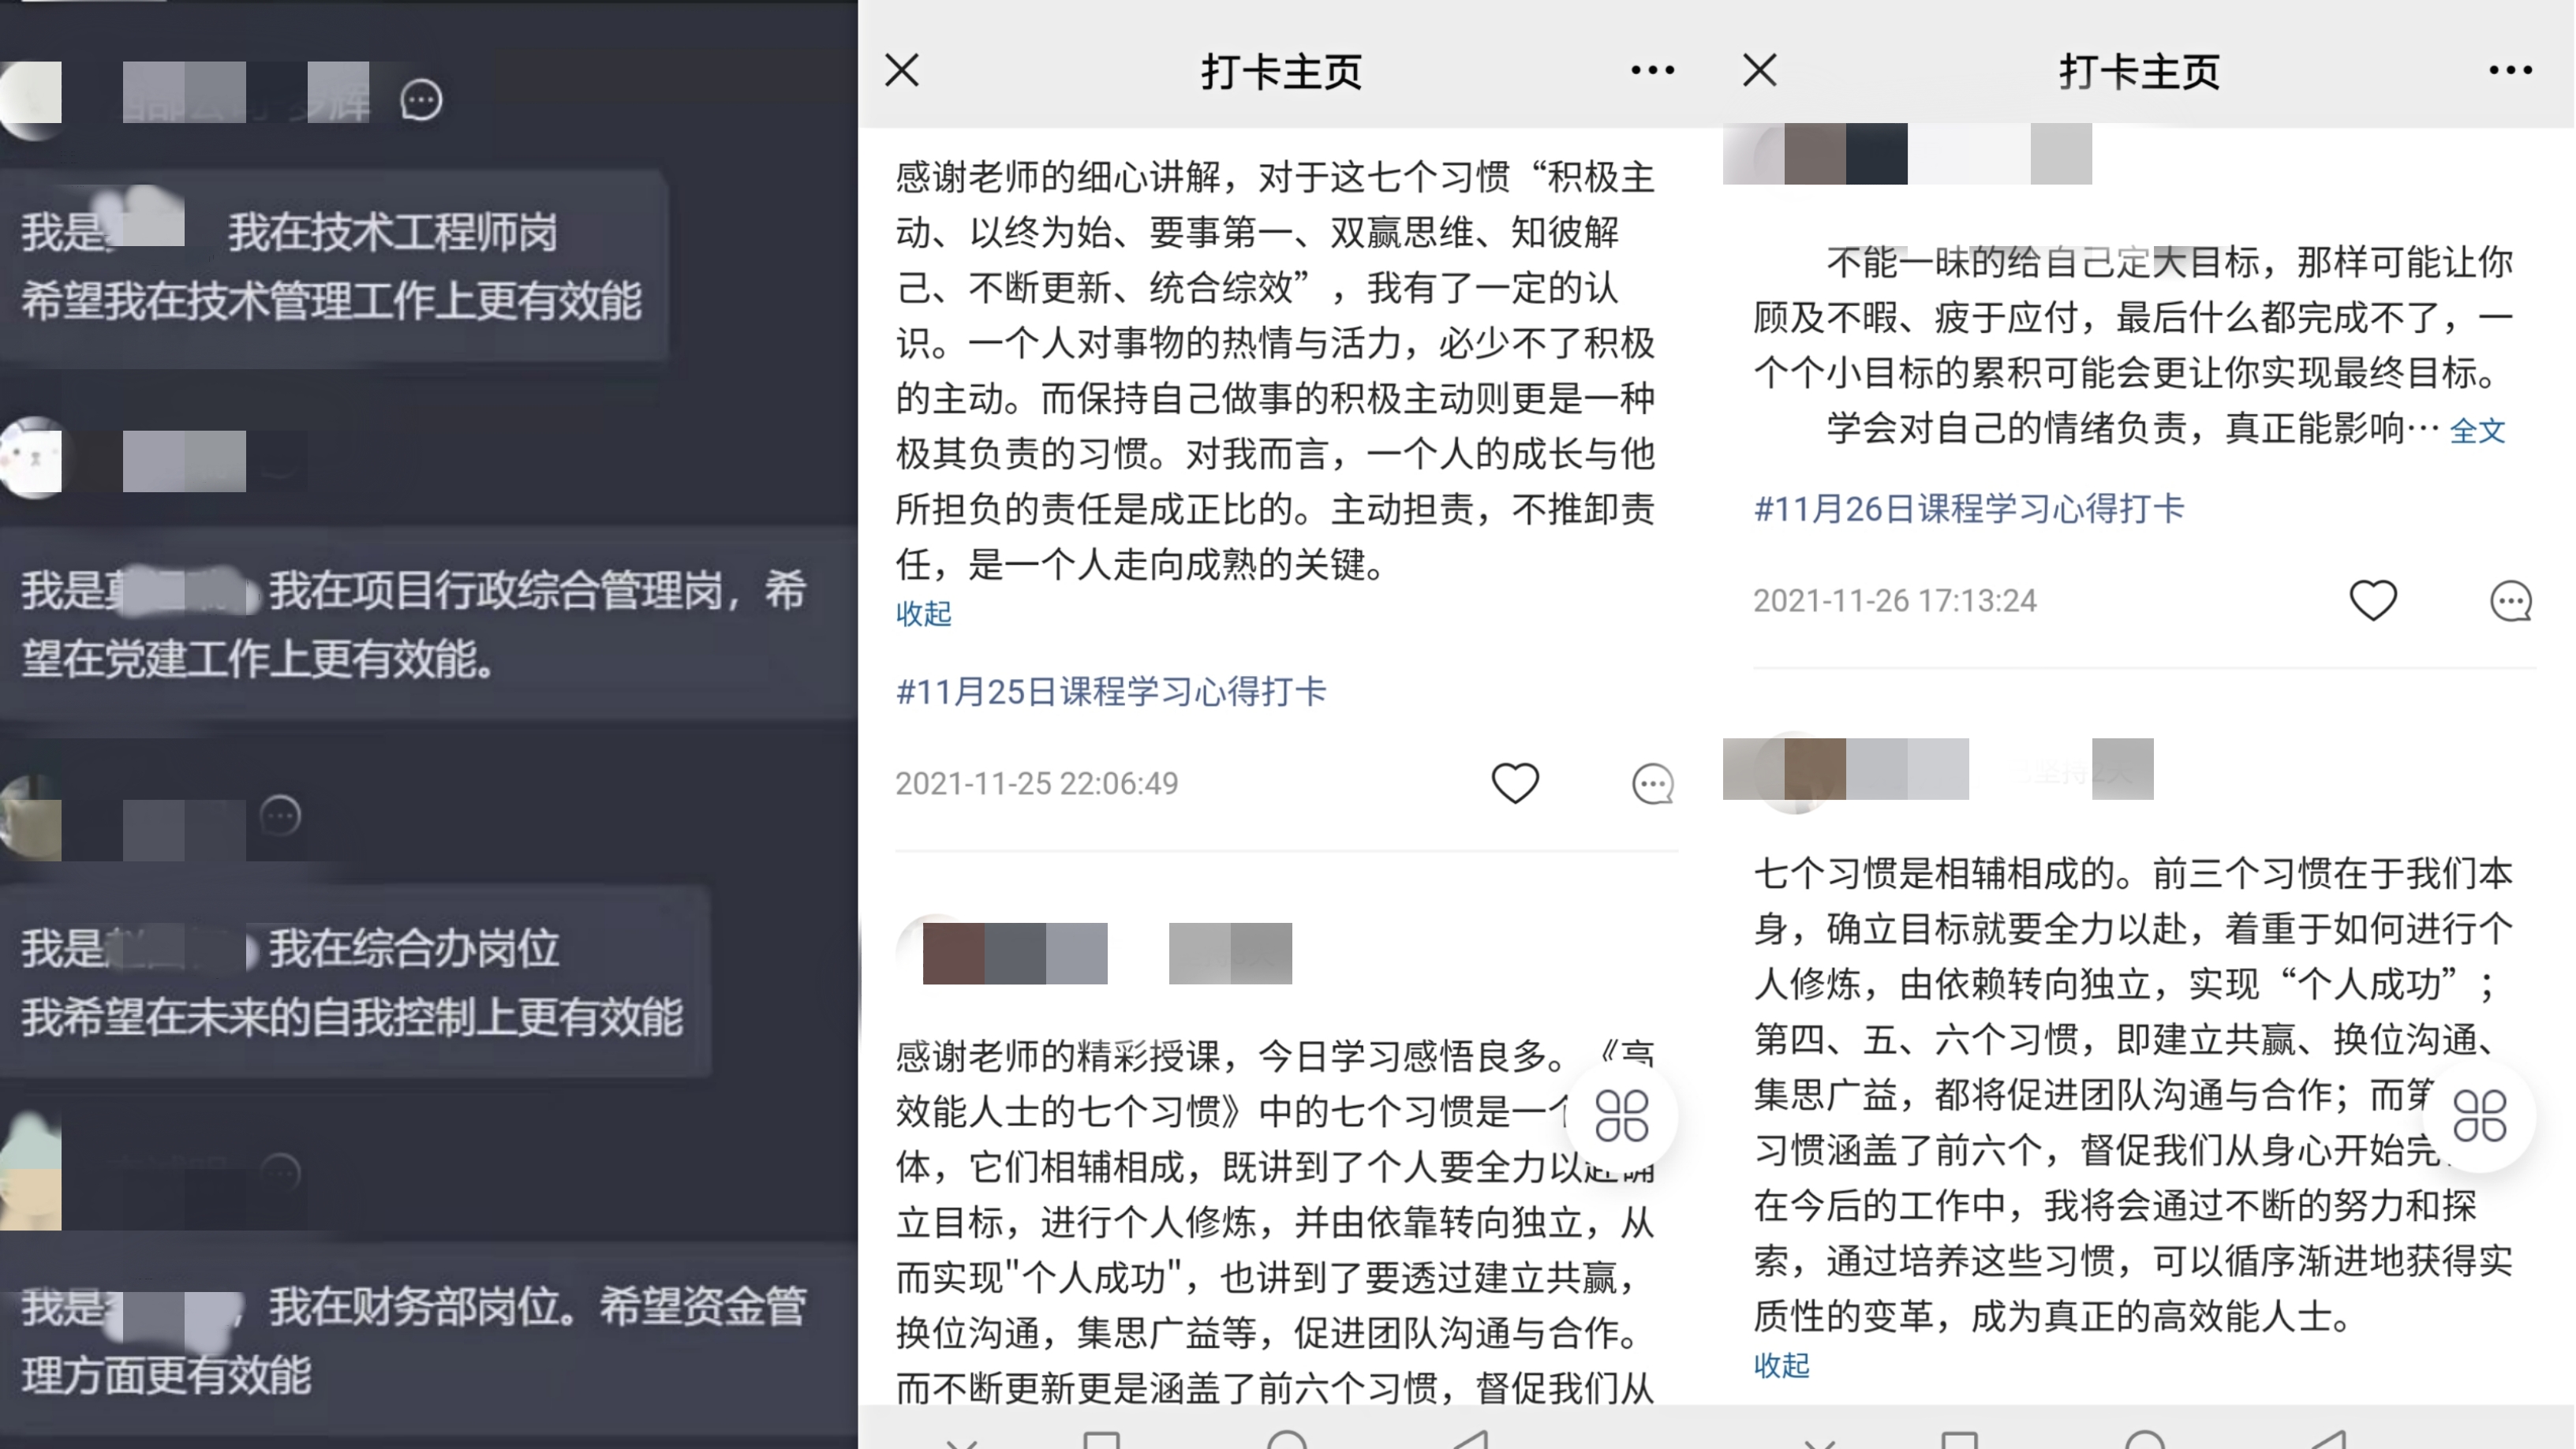Tap the floating four-circle menu in right panel
The image size is (2576, 1449).
pyautogui.click(x=2479, y=1116)
